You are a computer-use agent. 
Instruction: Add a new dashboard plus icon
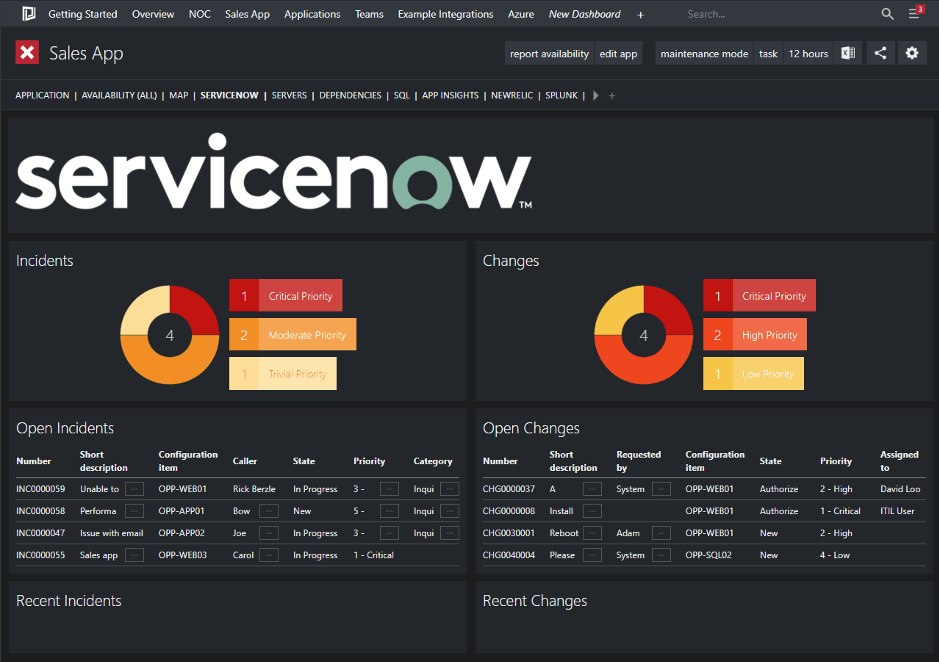tap(640, 15)
